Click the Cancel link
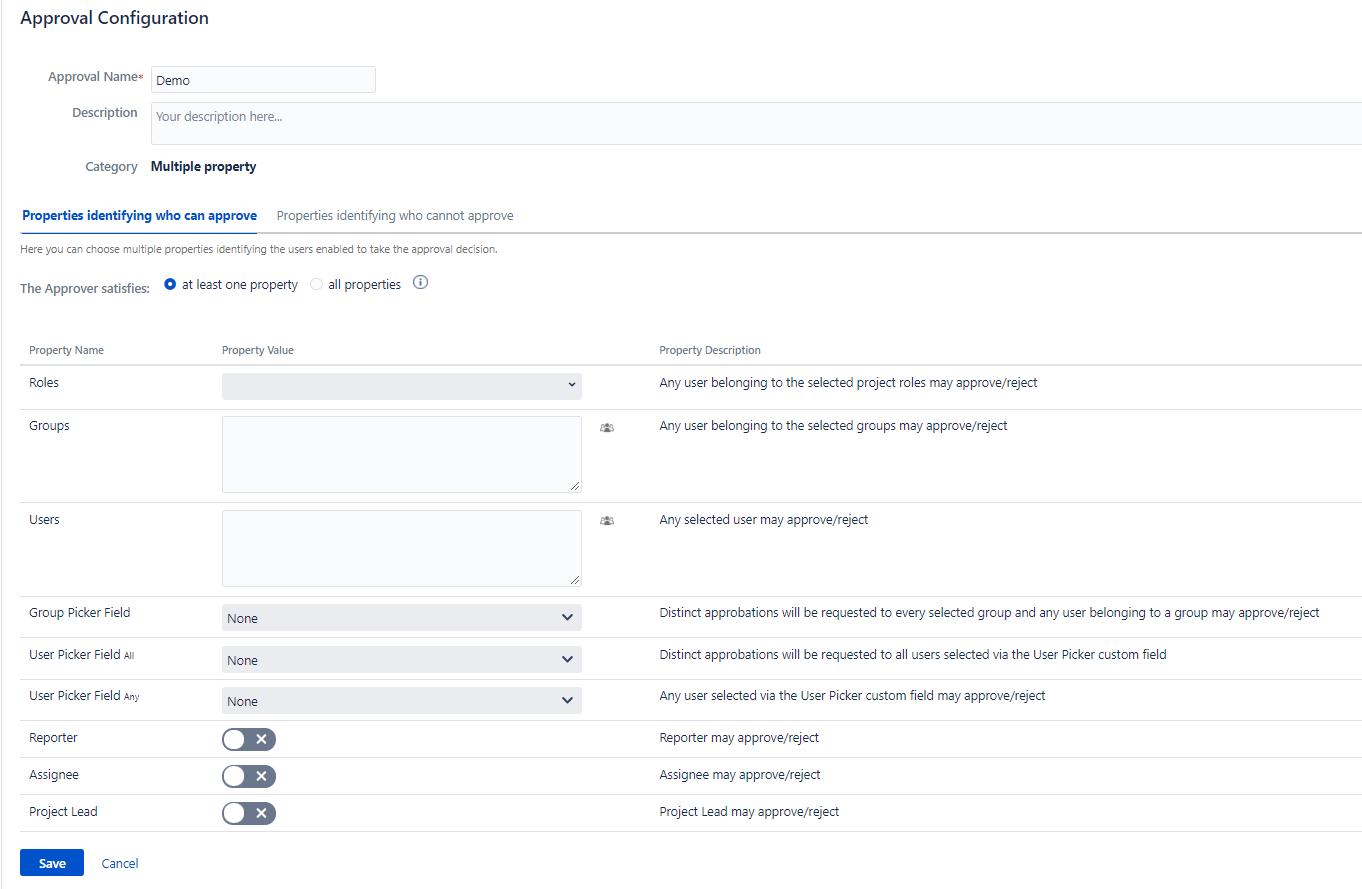 (x=120, y=864)
